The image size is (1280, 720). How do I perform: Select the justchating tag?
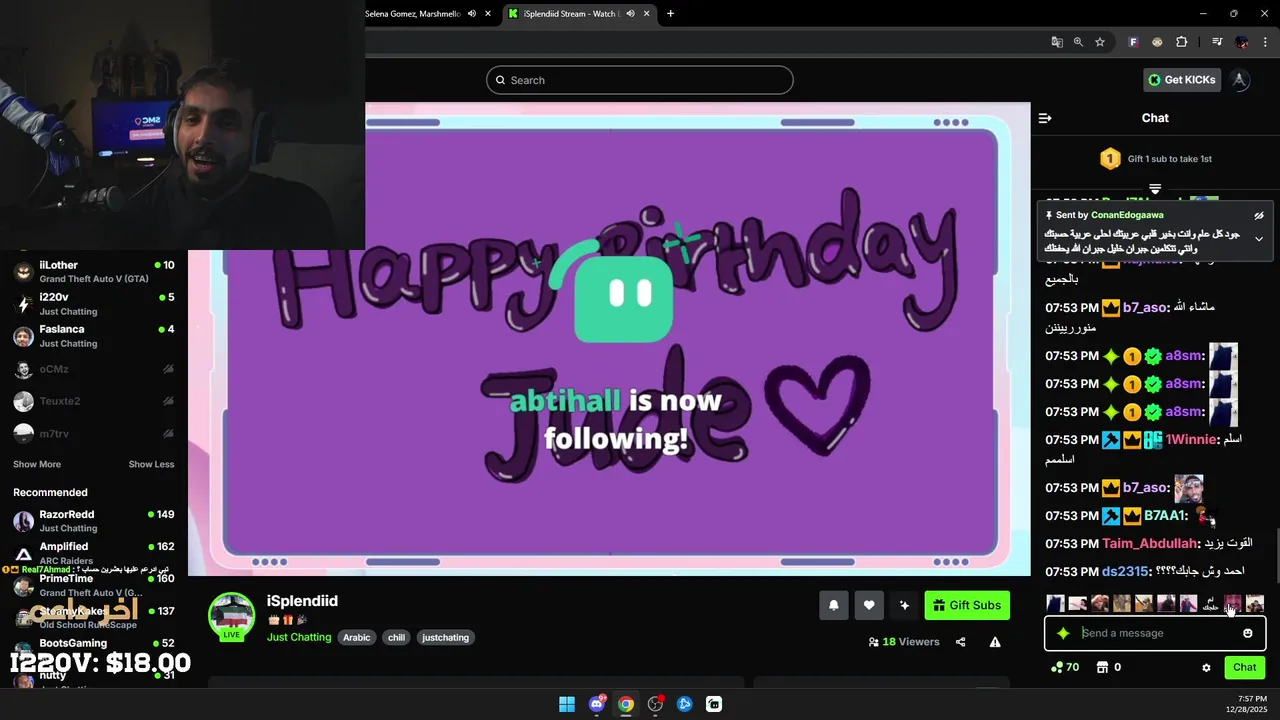pyautogui.click(x=446, y=637)
